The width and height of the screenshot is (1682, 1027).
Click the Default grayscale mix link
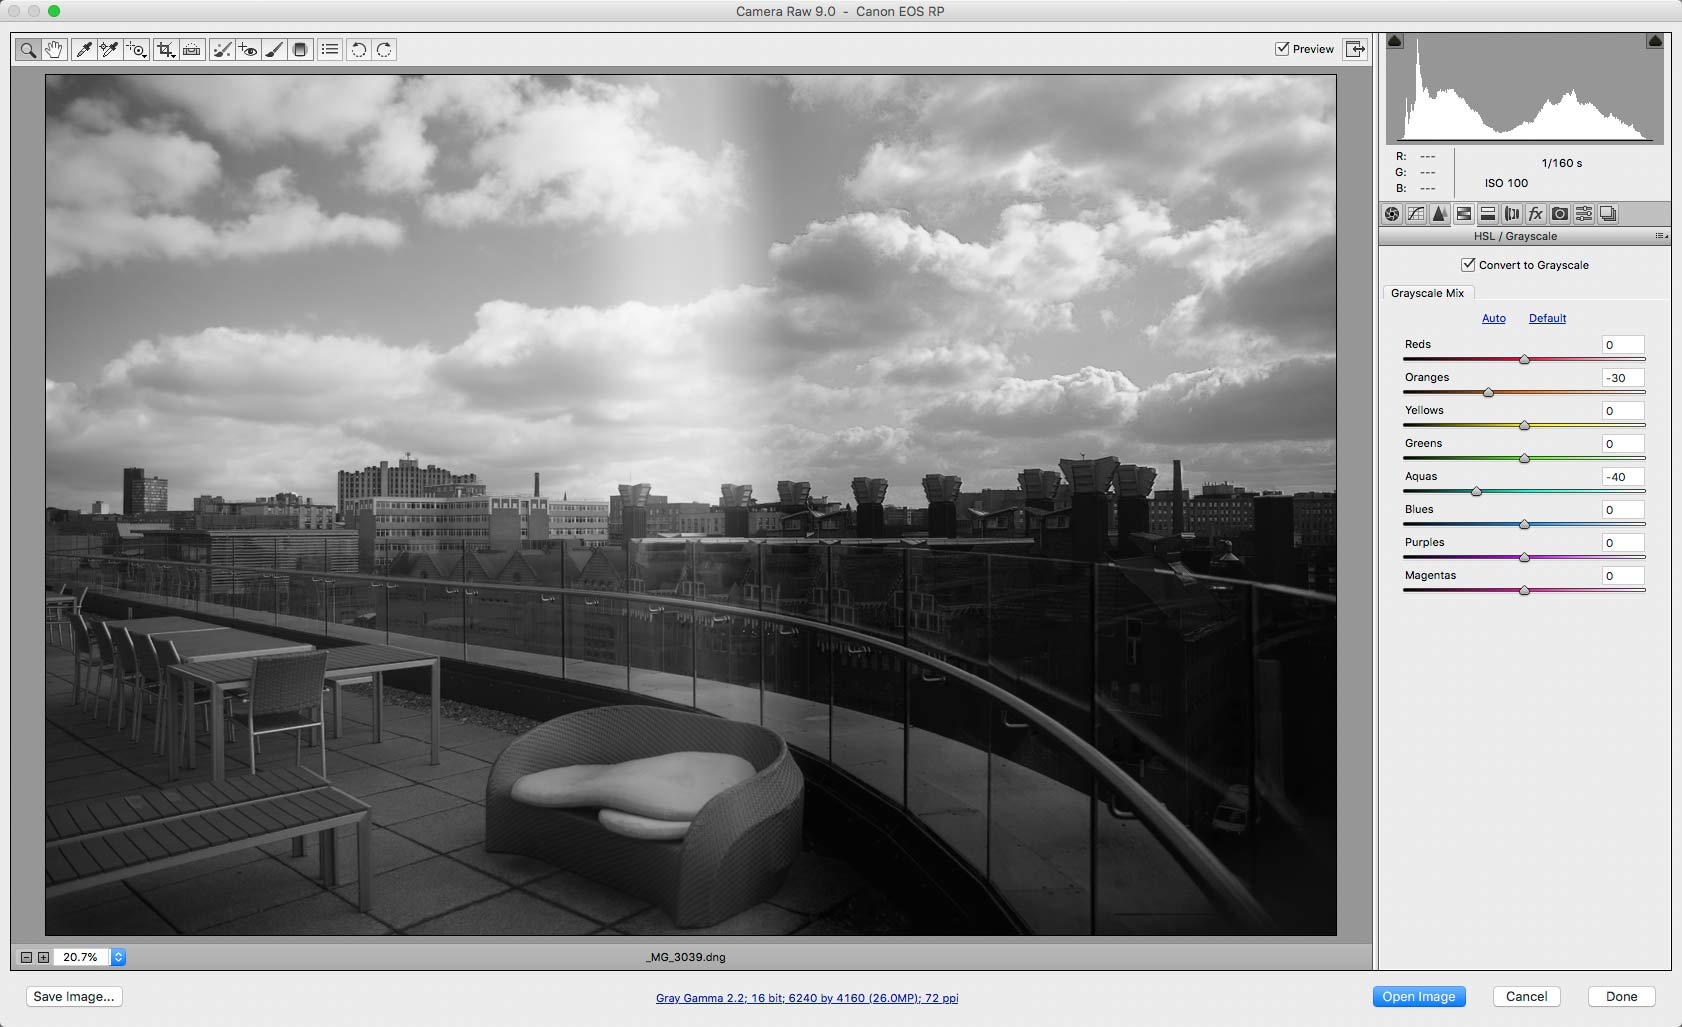coord(1547,318)
